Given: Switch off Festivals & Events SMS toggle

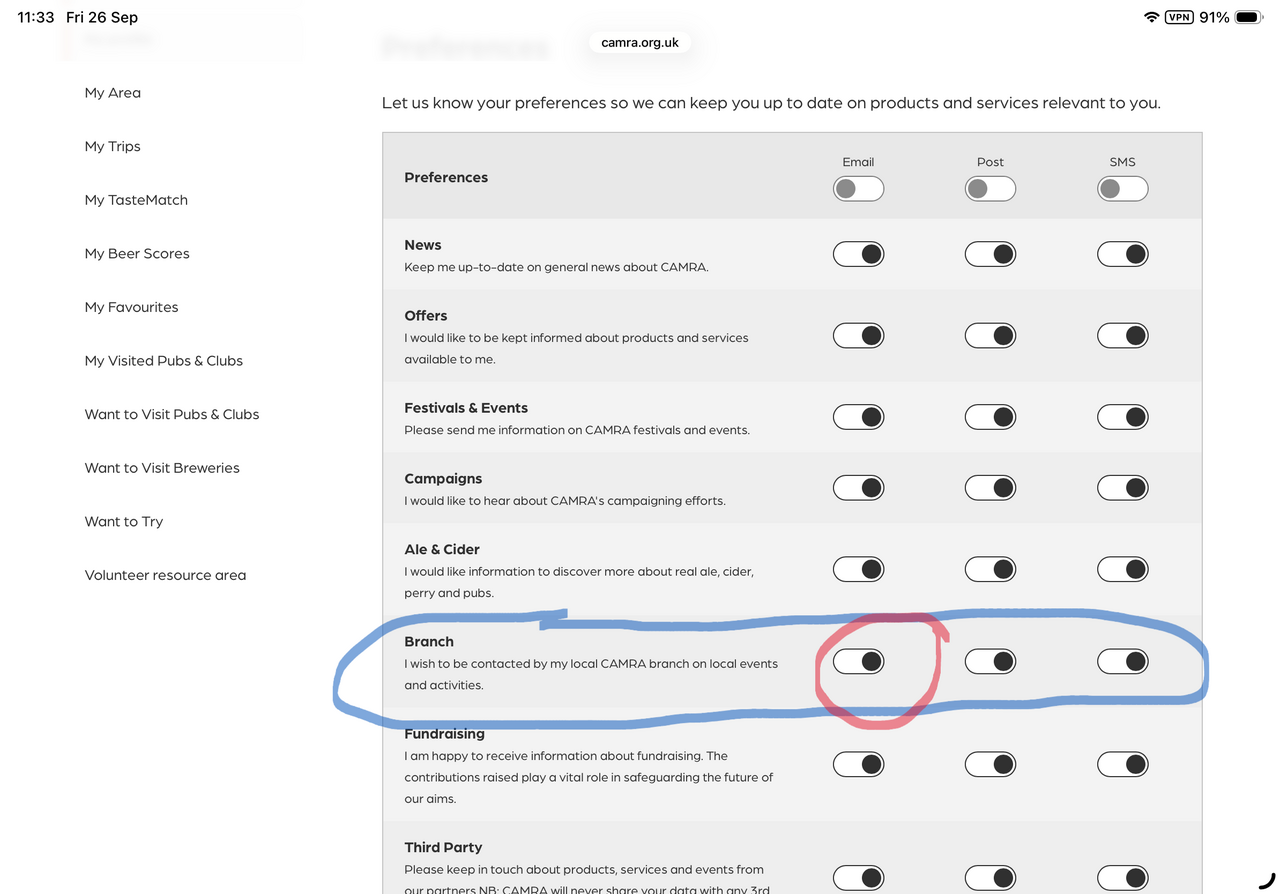Looking at the screenshot, I should pos(1122,417).
